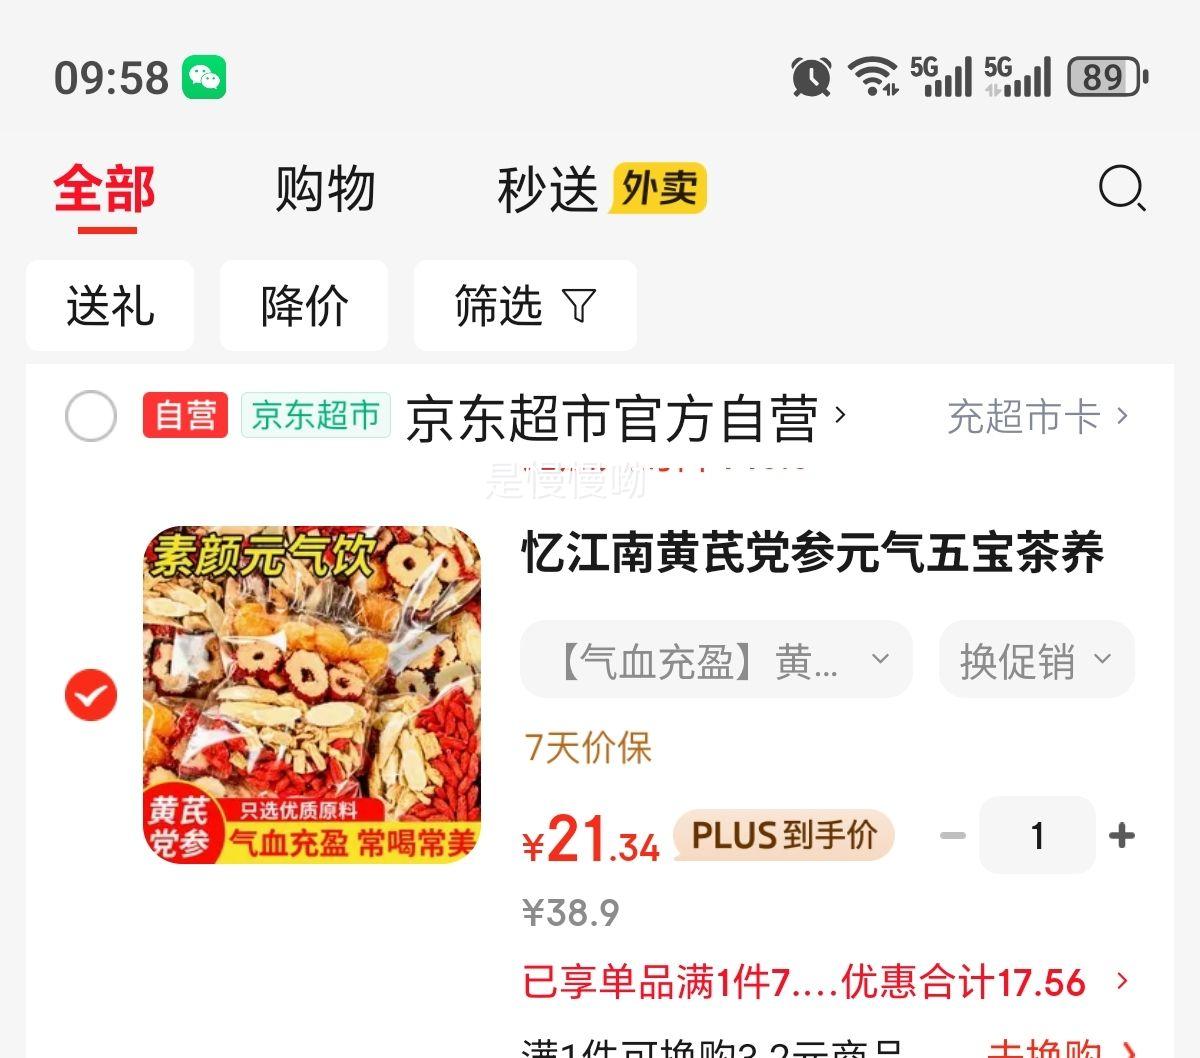Expand the 【气血充盈】 variant dropdown
Viewport: 1200px width, 1058px height.
pos(716,660)
